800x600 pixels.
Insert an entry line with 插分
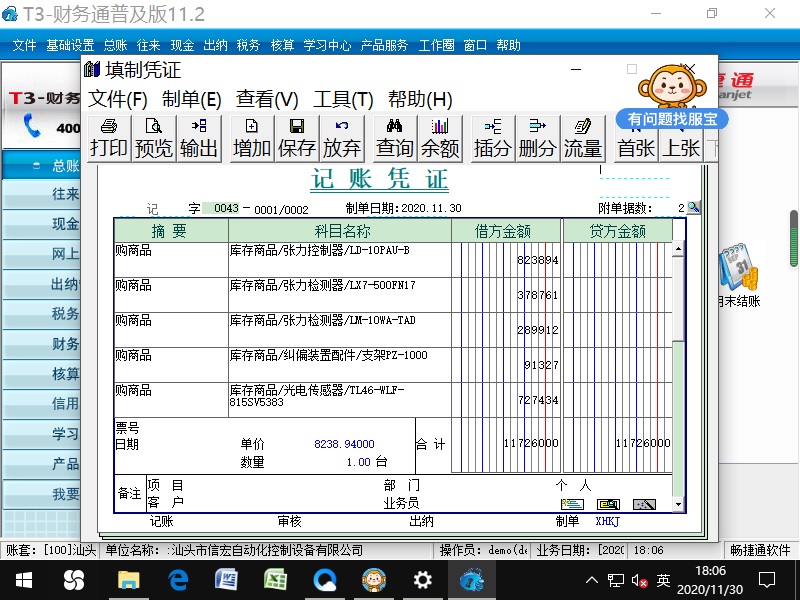(x=492, y=139)
